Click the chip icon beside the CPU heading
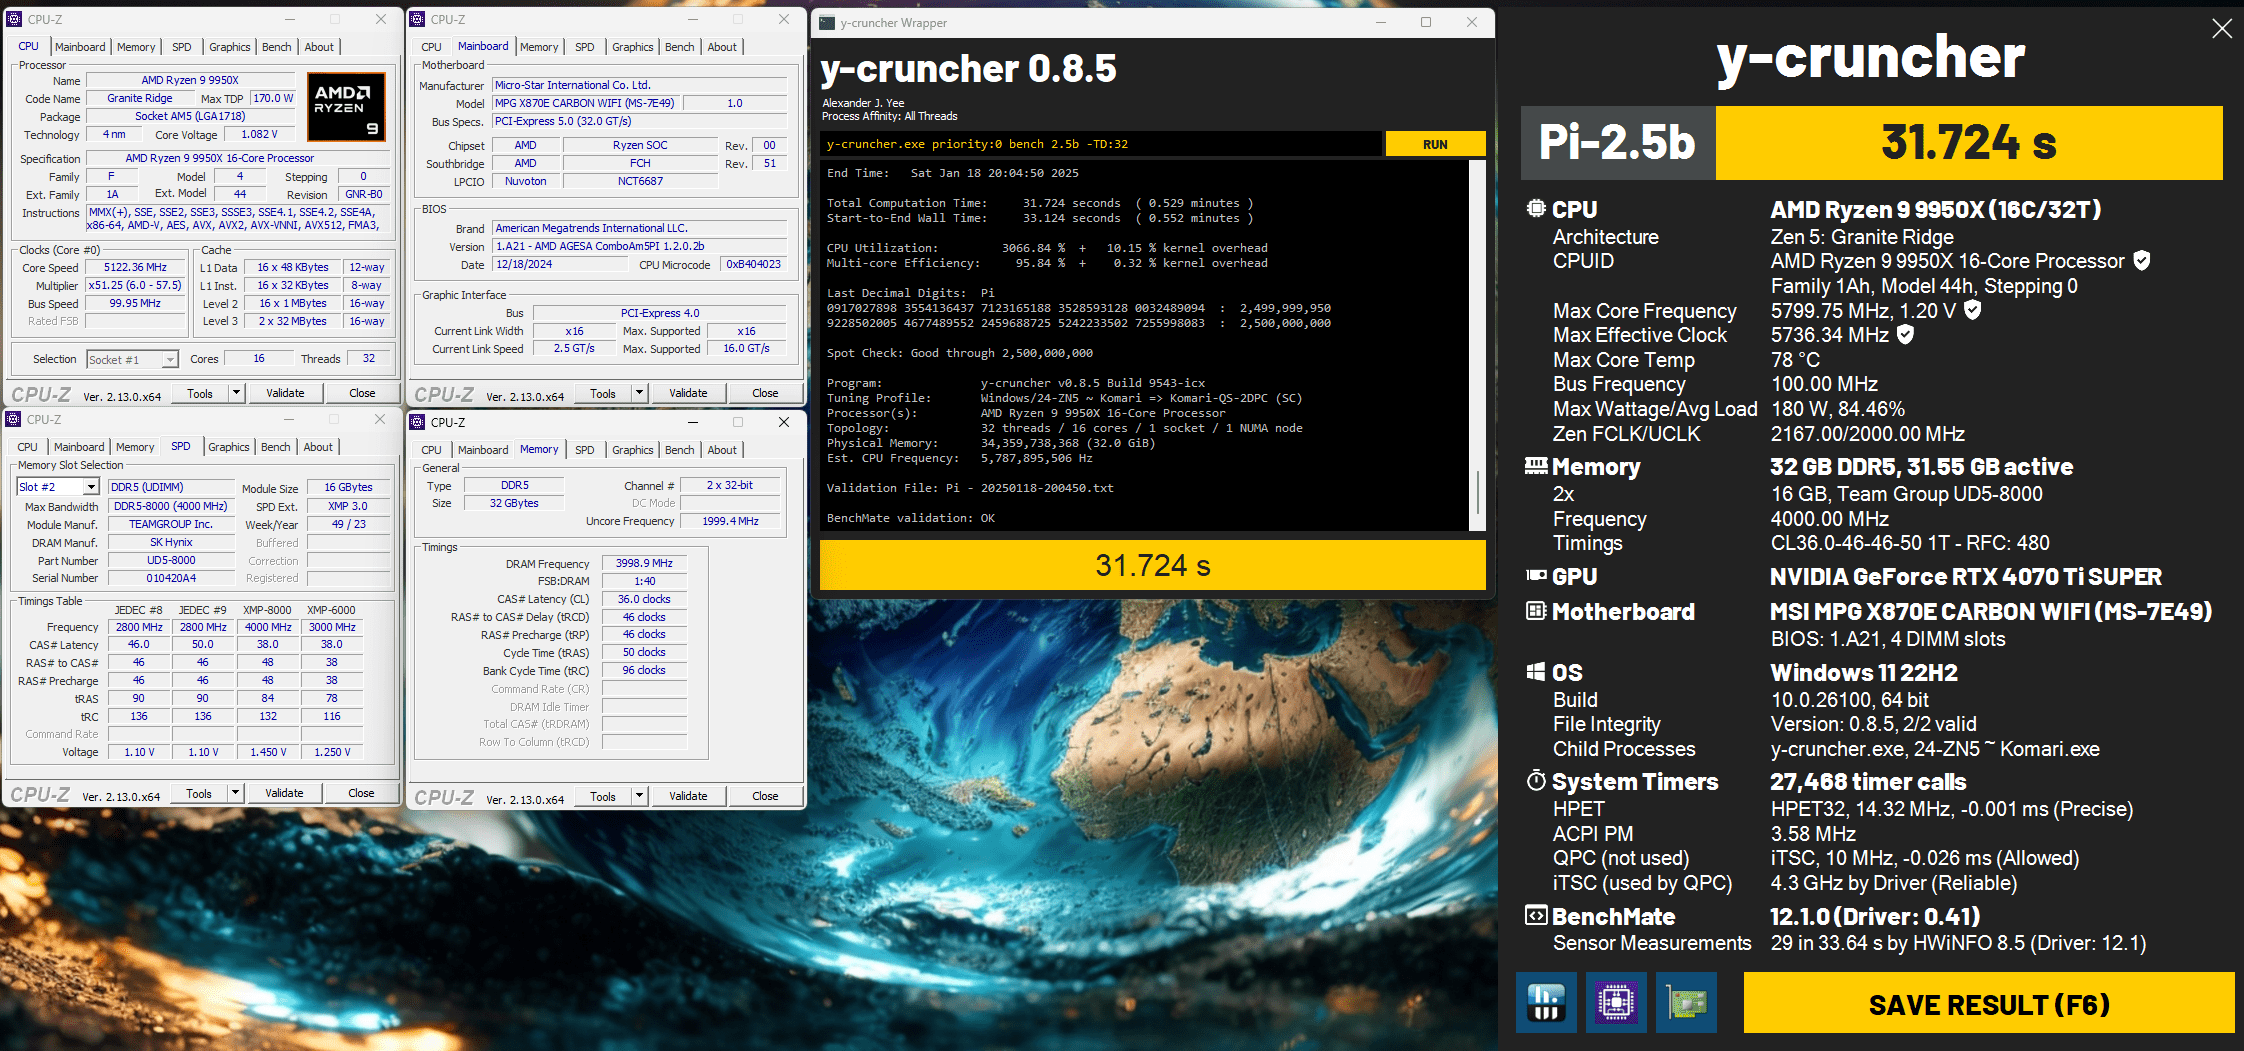This screenshot has width=2244, height=1051. (x=1536, y=208)
